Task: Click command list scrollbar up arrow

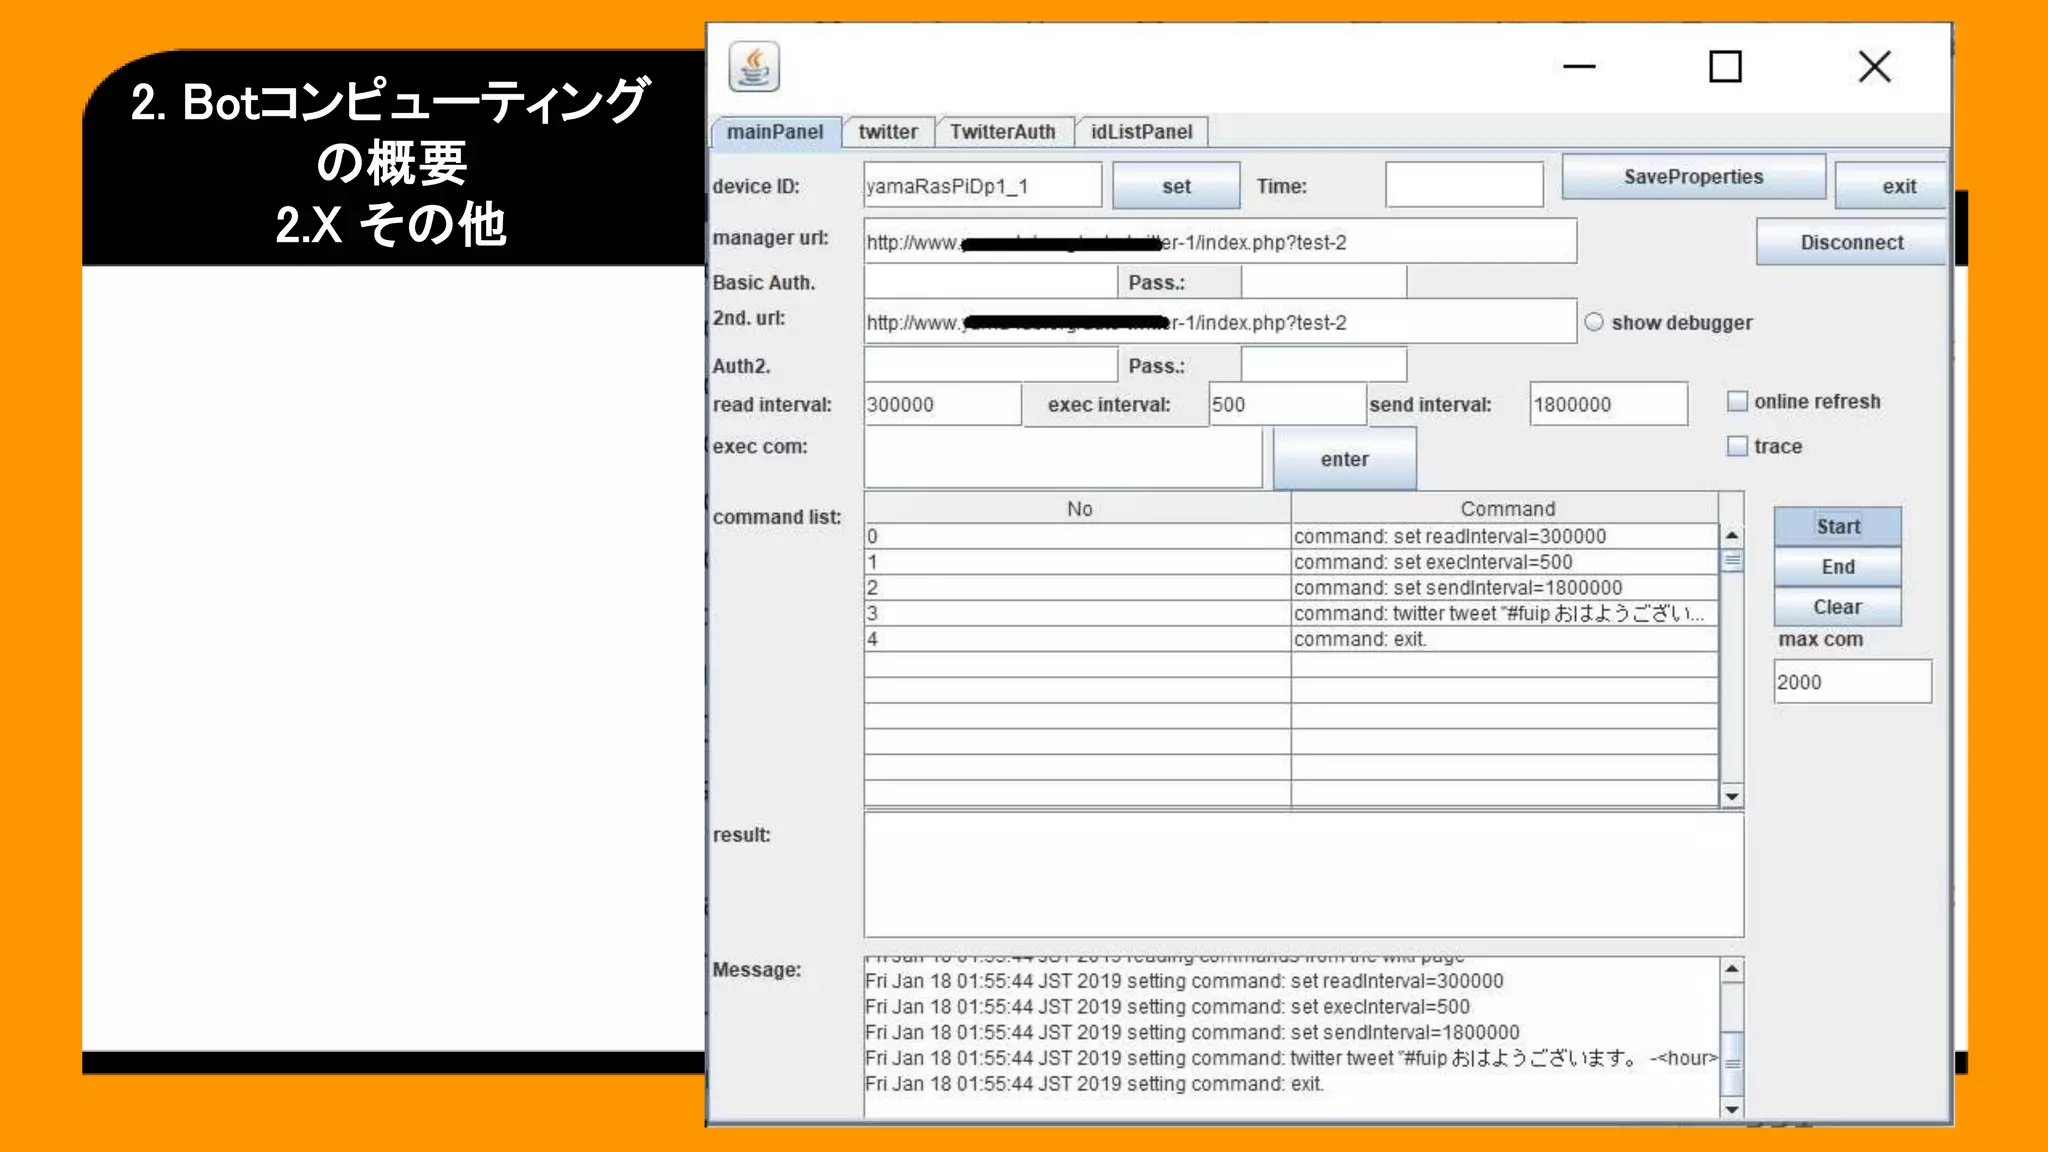Action: 1732,536
